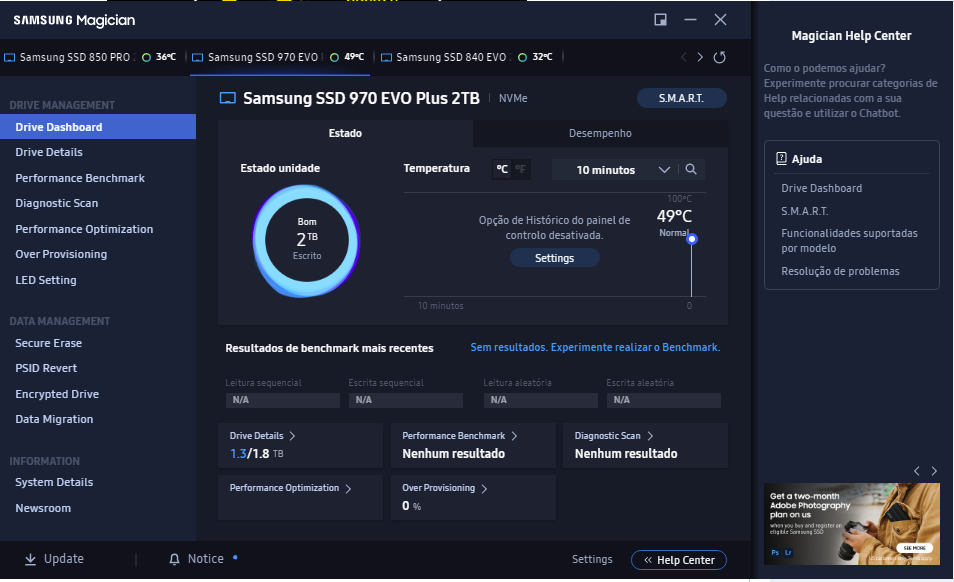This screenshot has height=582, width=954.
Task: Click the S.M.A.R.T. button
Action: pos(681,98)
